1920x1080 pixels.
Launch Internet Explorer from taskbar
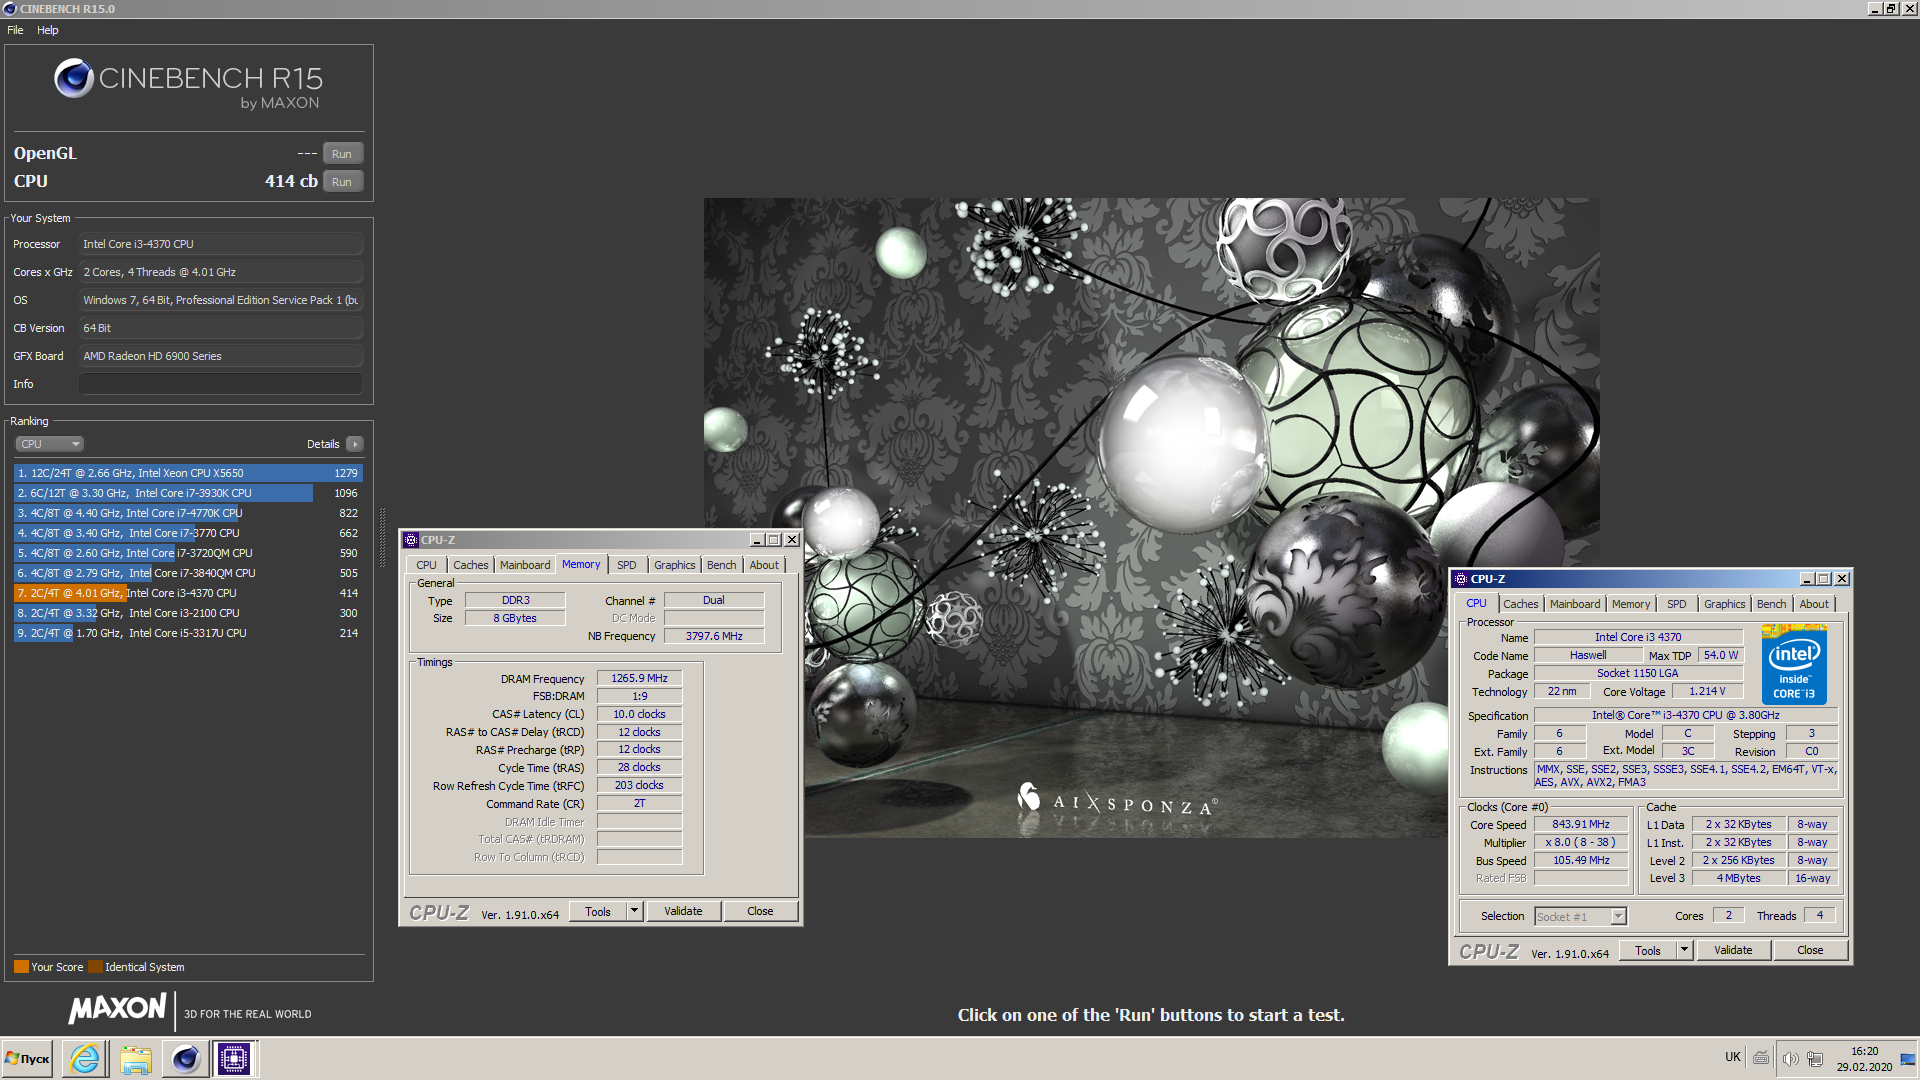[x=85, y=1059]
